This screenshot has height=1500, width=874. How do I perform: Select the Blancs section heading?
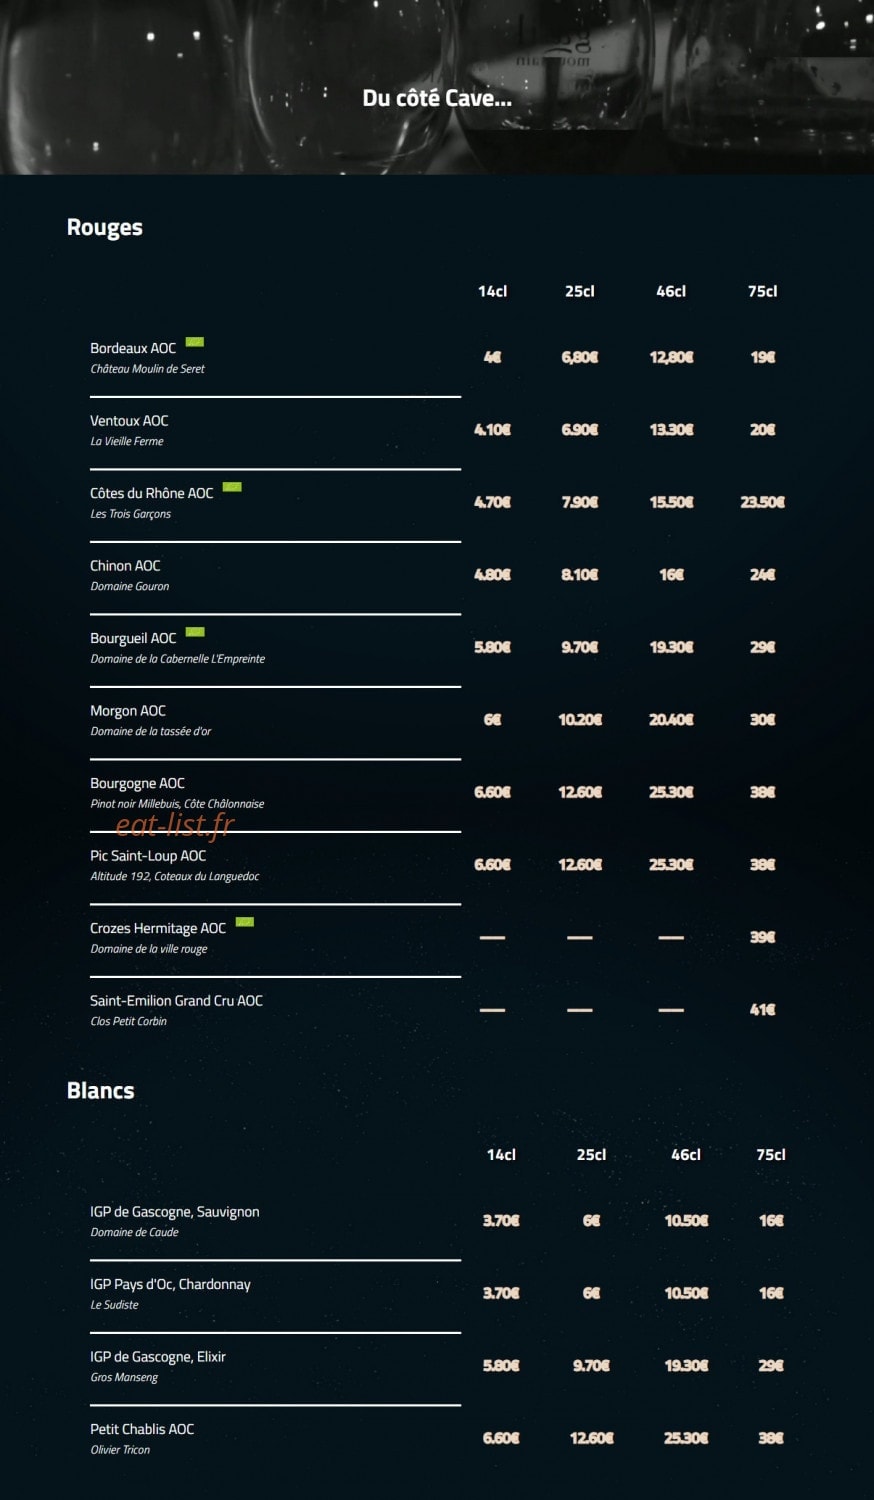click(100, 1091)
